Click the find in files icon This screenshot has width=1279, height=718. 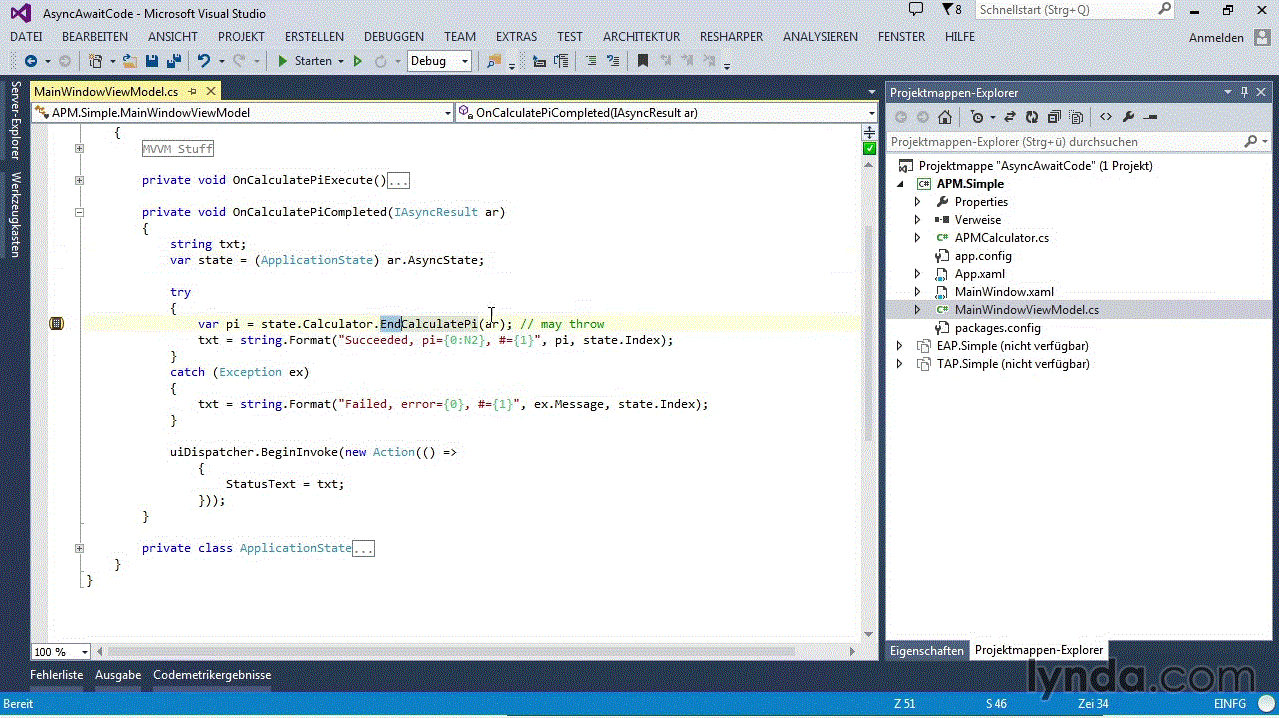tap(493, 61)
